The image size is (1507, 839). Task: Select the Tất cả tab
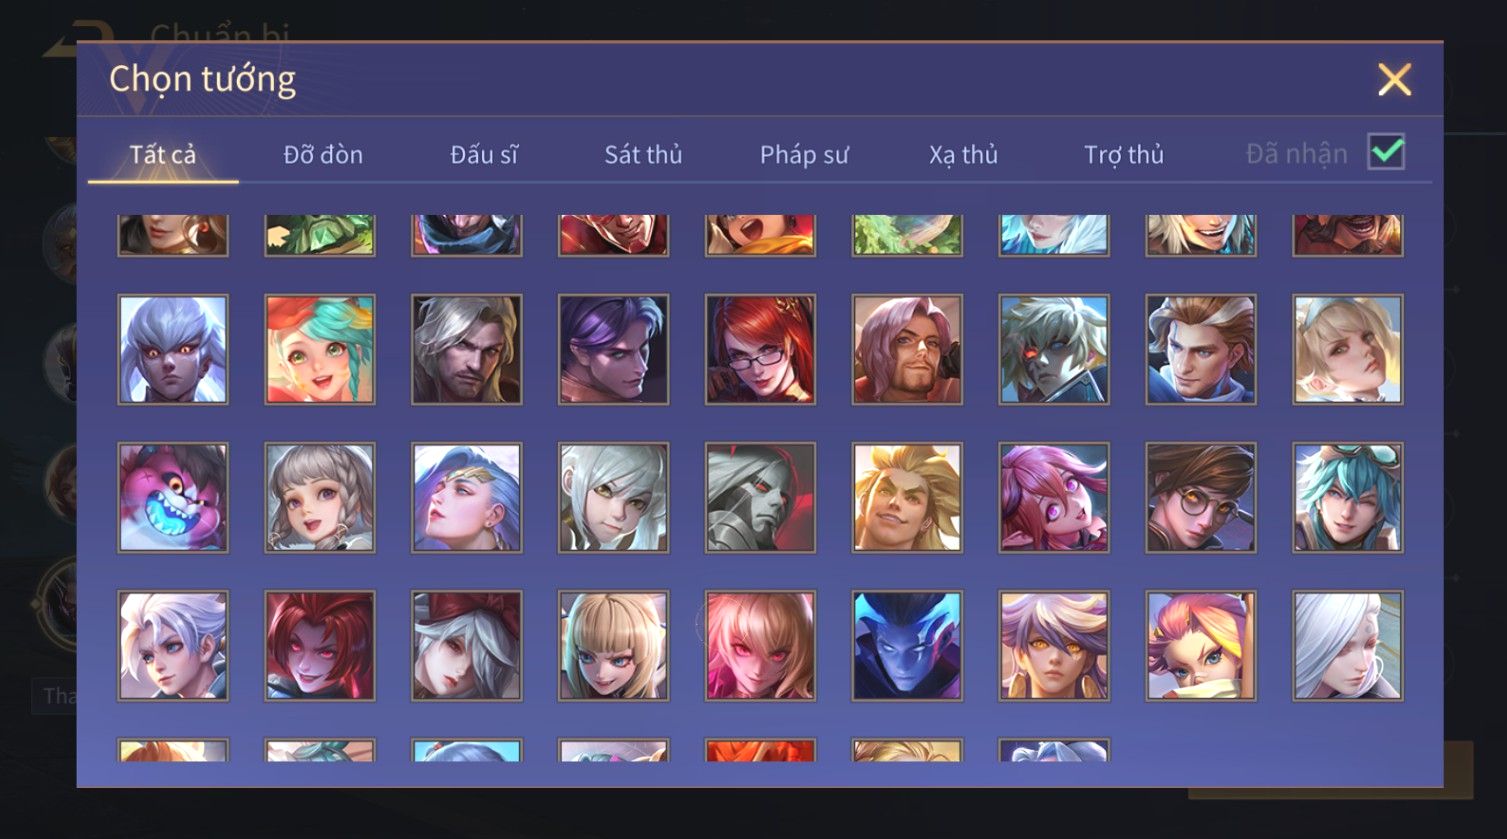point(163,155)
